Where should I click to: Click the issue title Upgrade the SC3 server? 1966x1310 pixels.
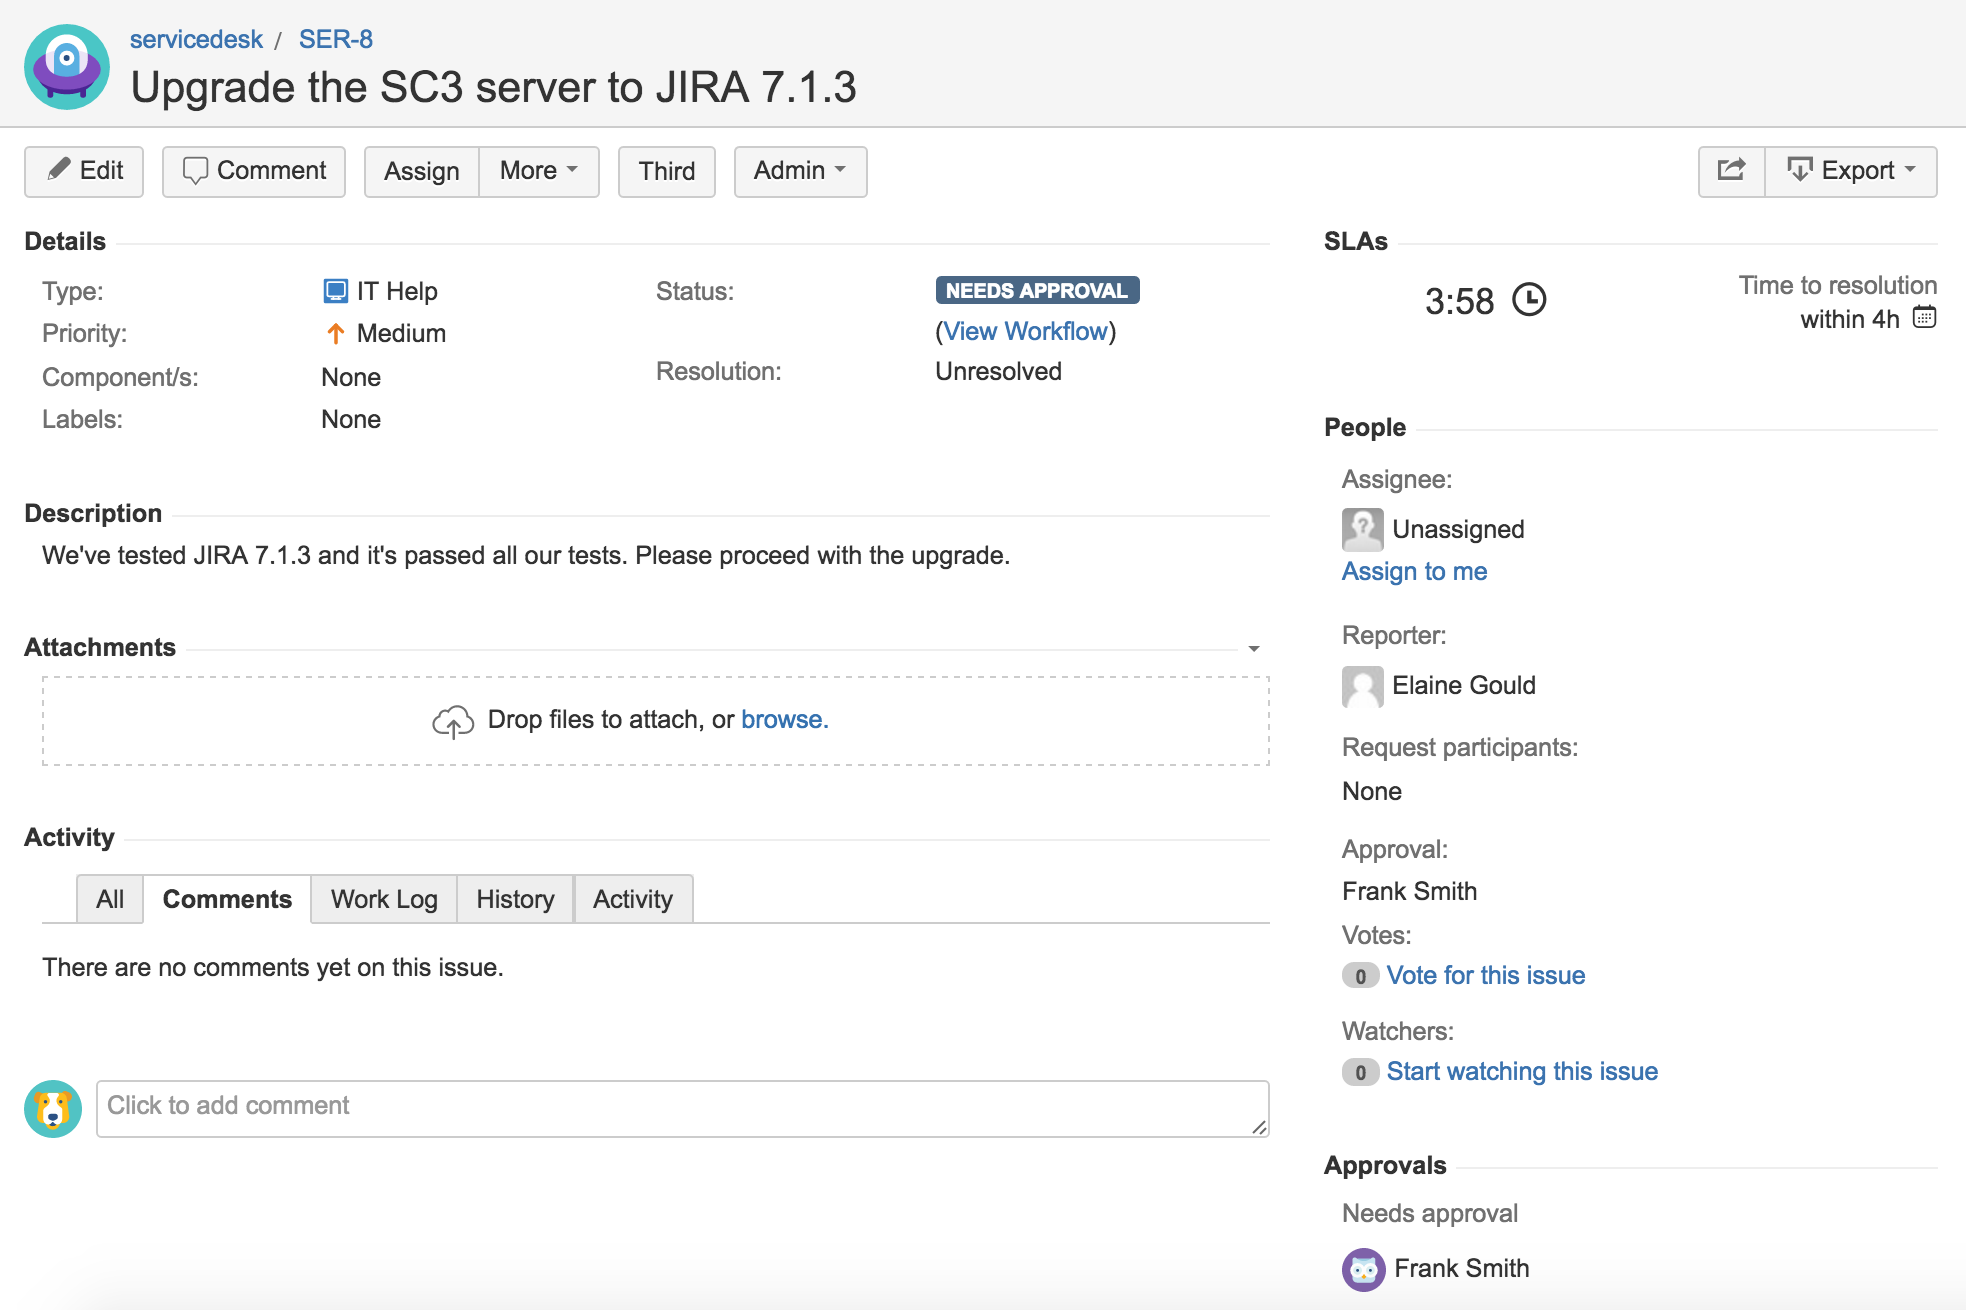tap(493, 87)
